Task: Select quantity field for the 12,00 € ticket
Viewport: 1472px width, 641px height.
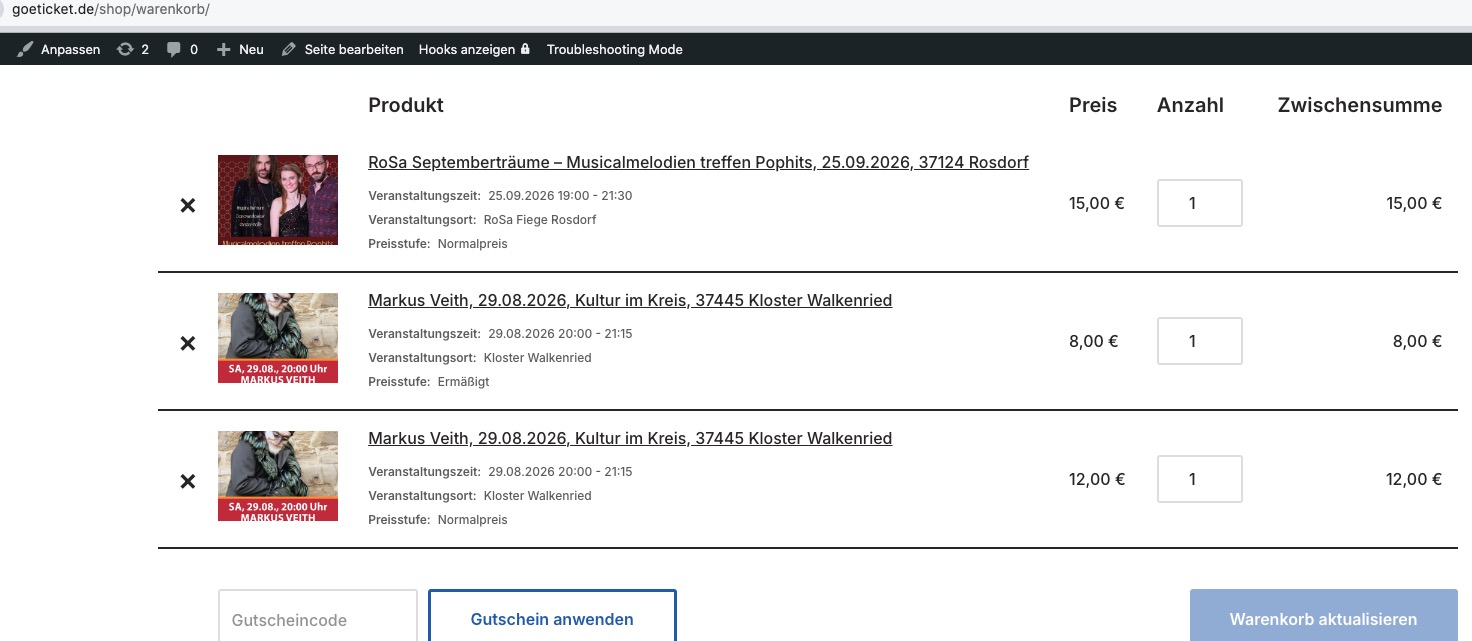Action: (x=1200, y=479)
